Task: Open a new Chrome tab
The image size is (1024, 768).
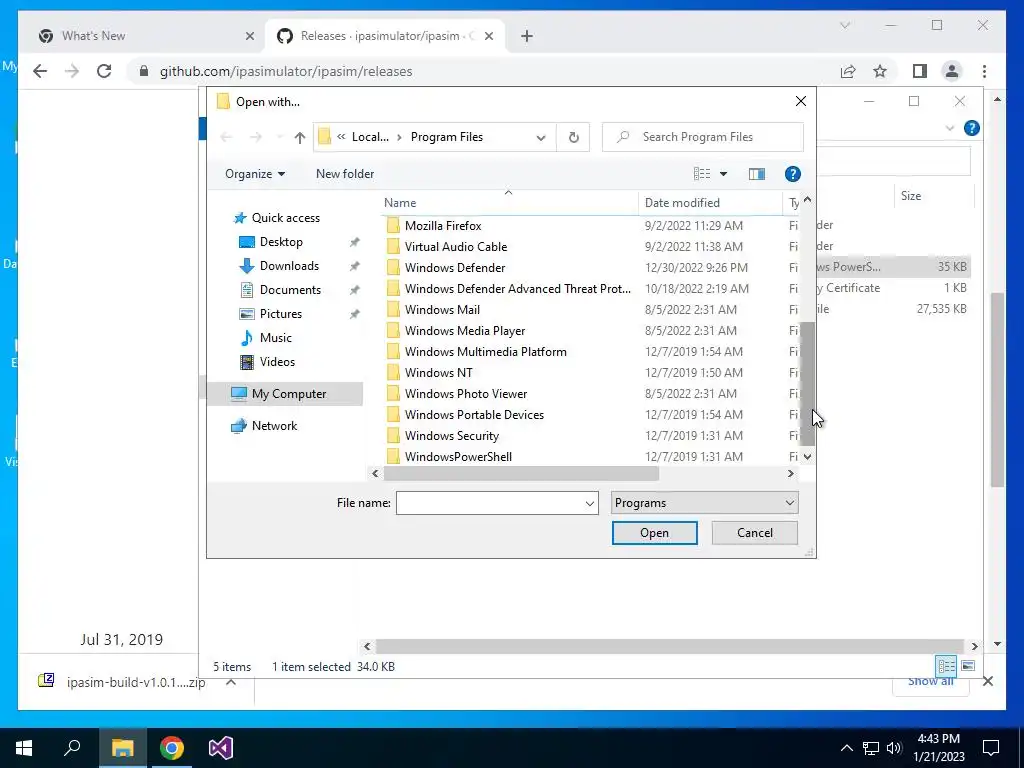Action: (x=527, y=37)
